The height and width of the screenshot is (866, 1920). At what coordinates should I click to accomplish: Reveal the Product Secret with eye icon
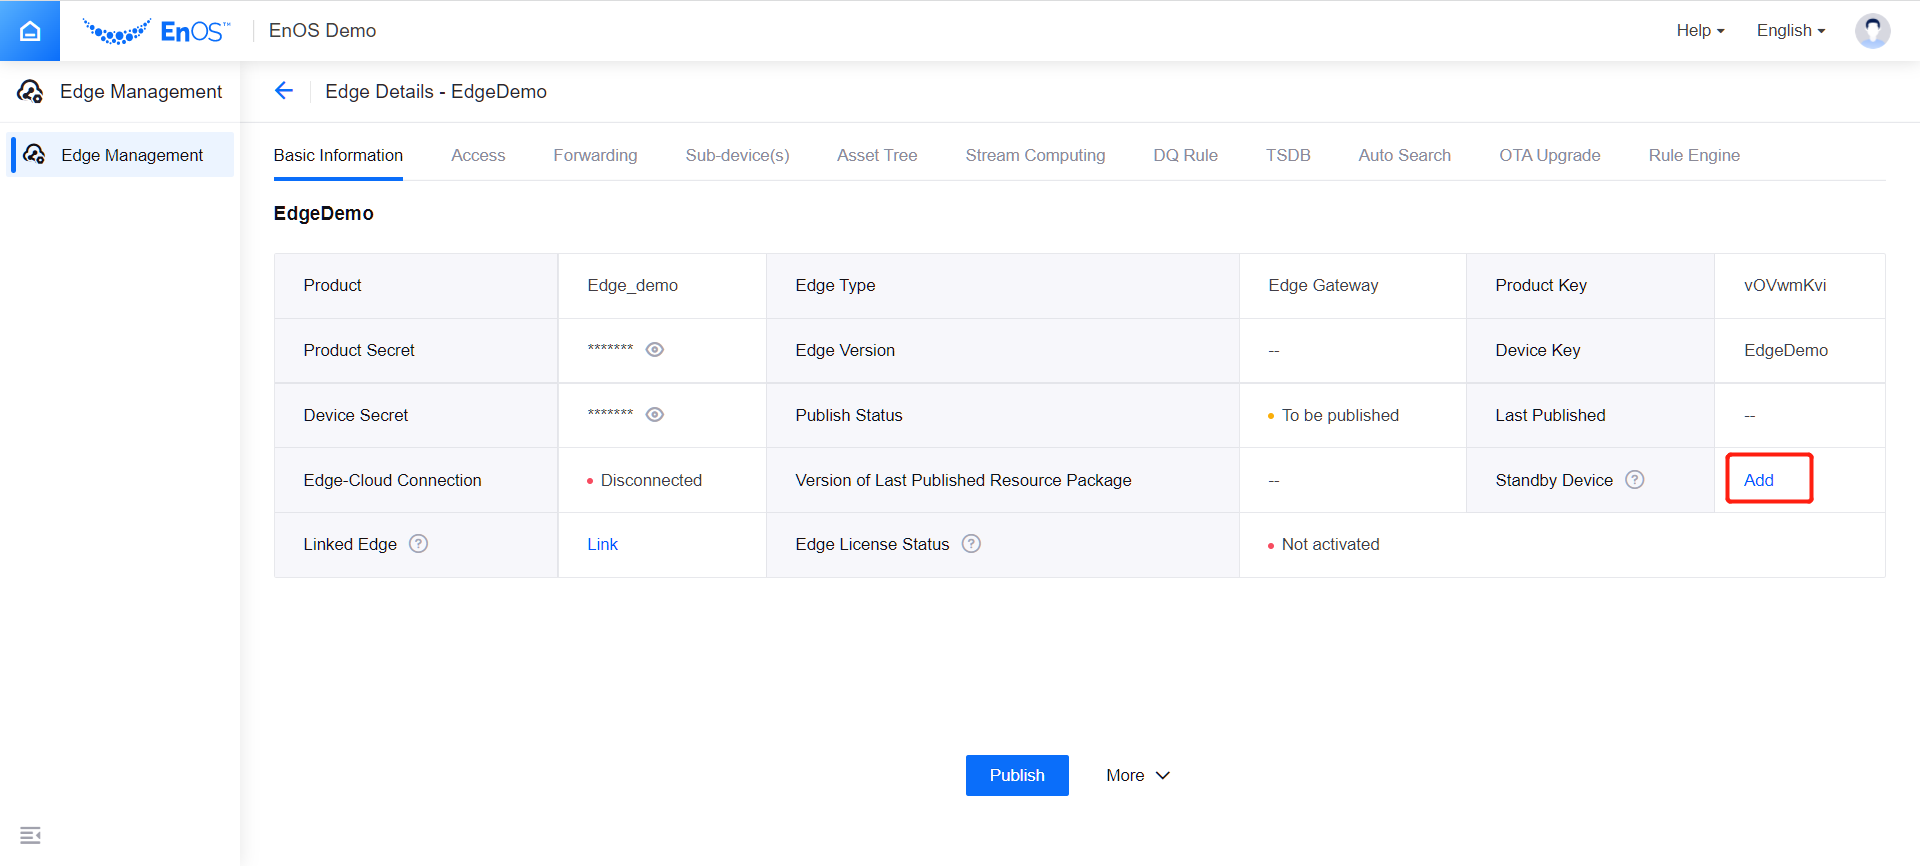[655, 350]
